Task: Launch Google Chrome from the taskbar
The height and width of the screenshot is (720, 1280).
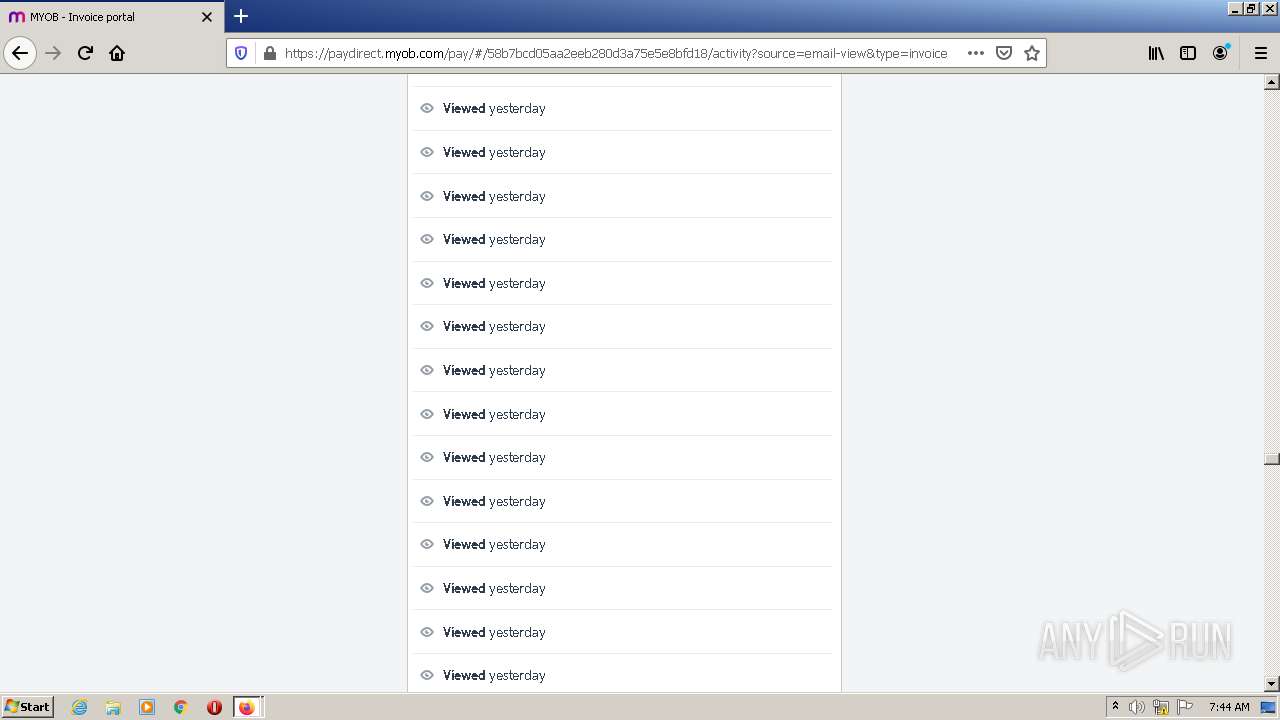Action: (181, 707)
